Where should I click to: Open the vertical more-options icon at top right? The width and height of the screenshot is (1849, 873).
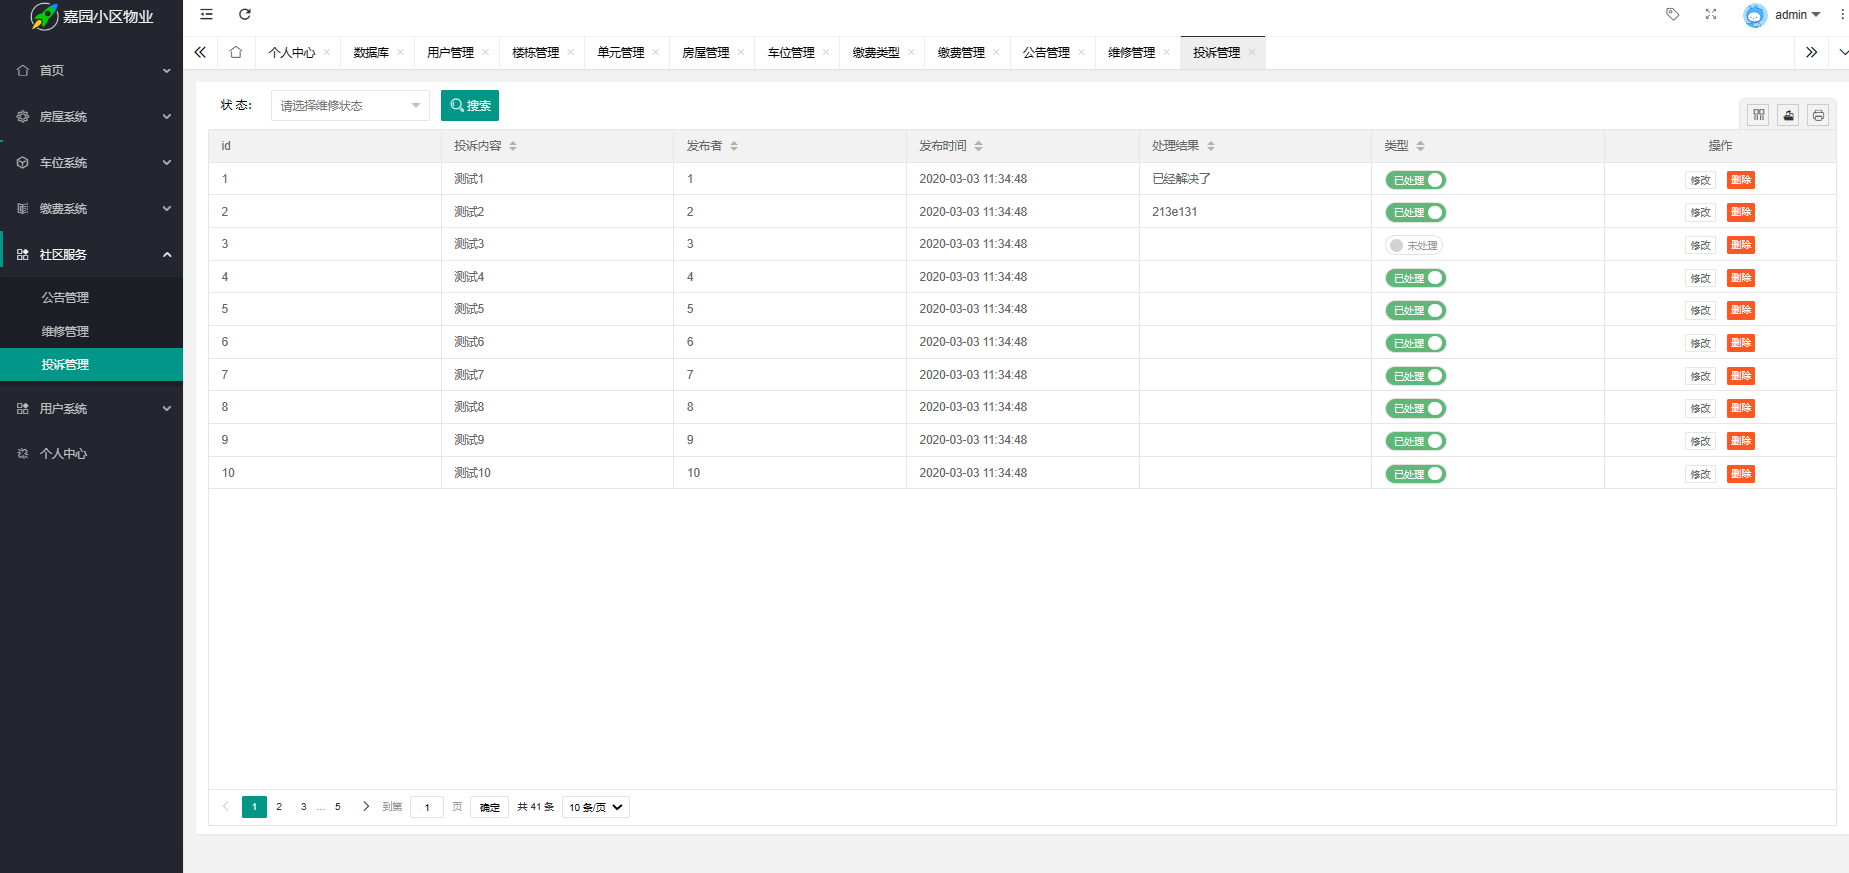point(1842,14)
